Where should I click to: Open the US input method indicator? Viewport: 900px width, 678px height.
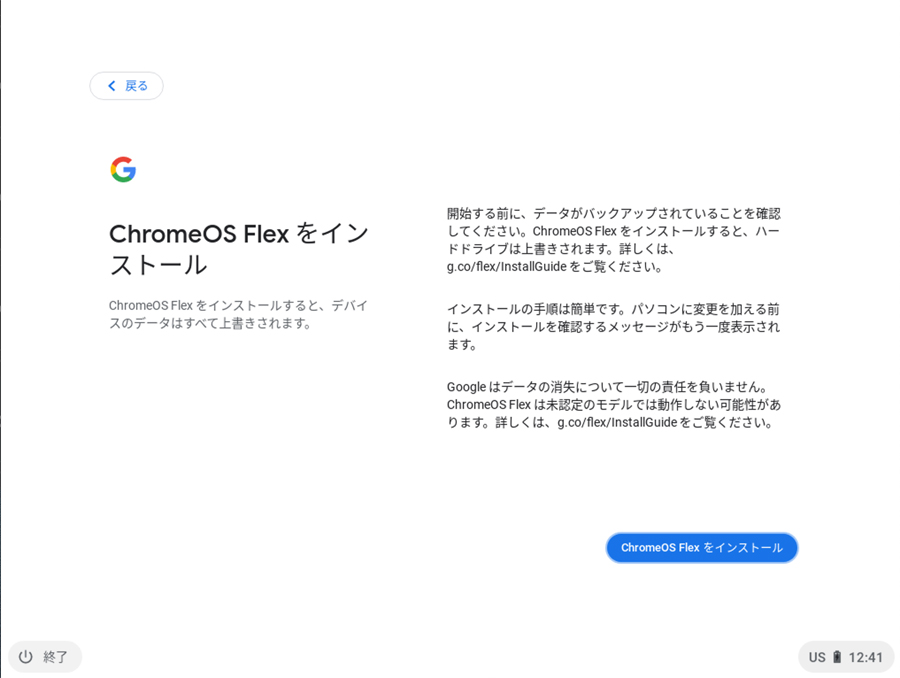pos(817,657)
